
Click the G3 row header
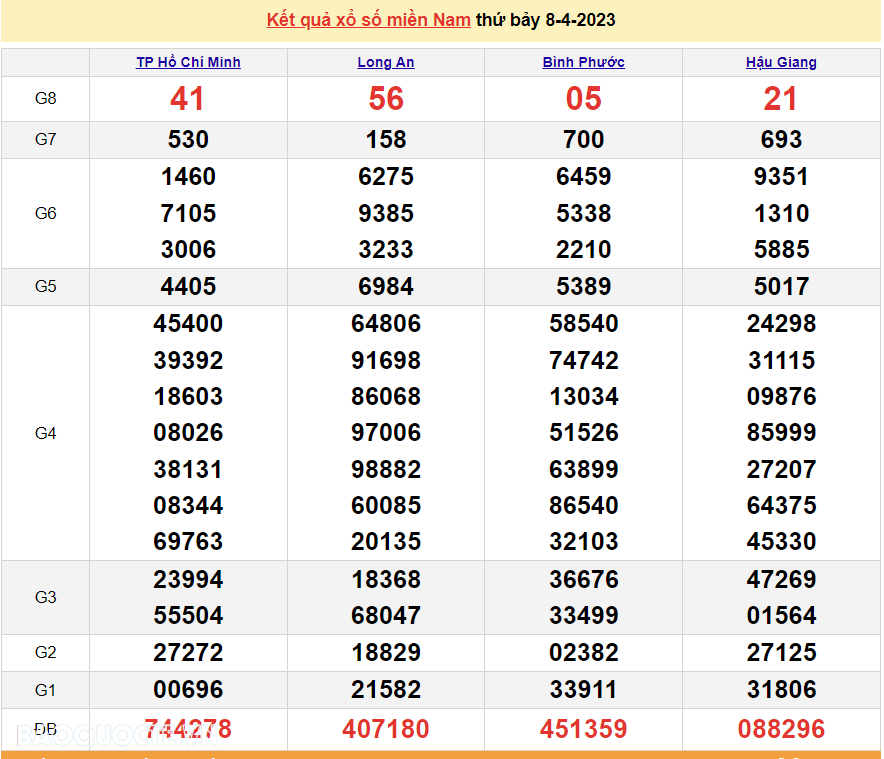click(x=45, y=598)
